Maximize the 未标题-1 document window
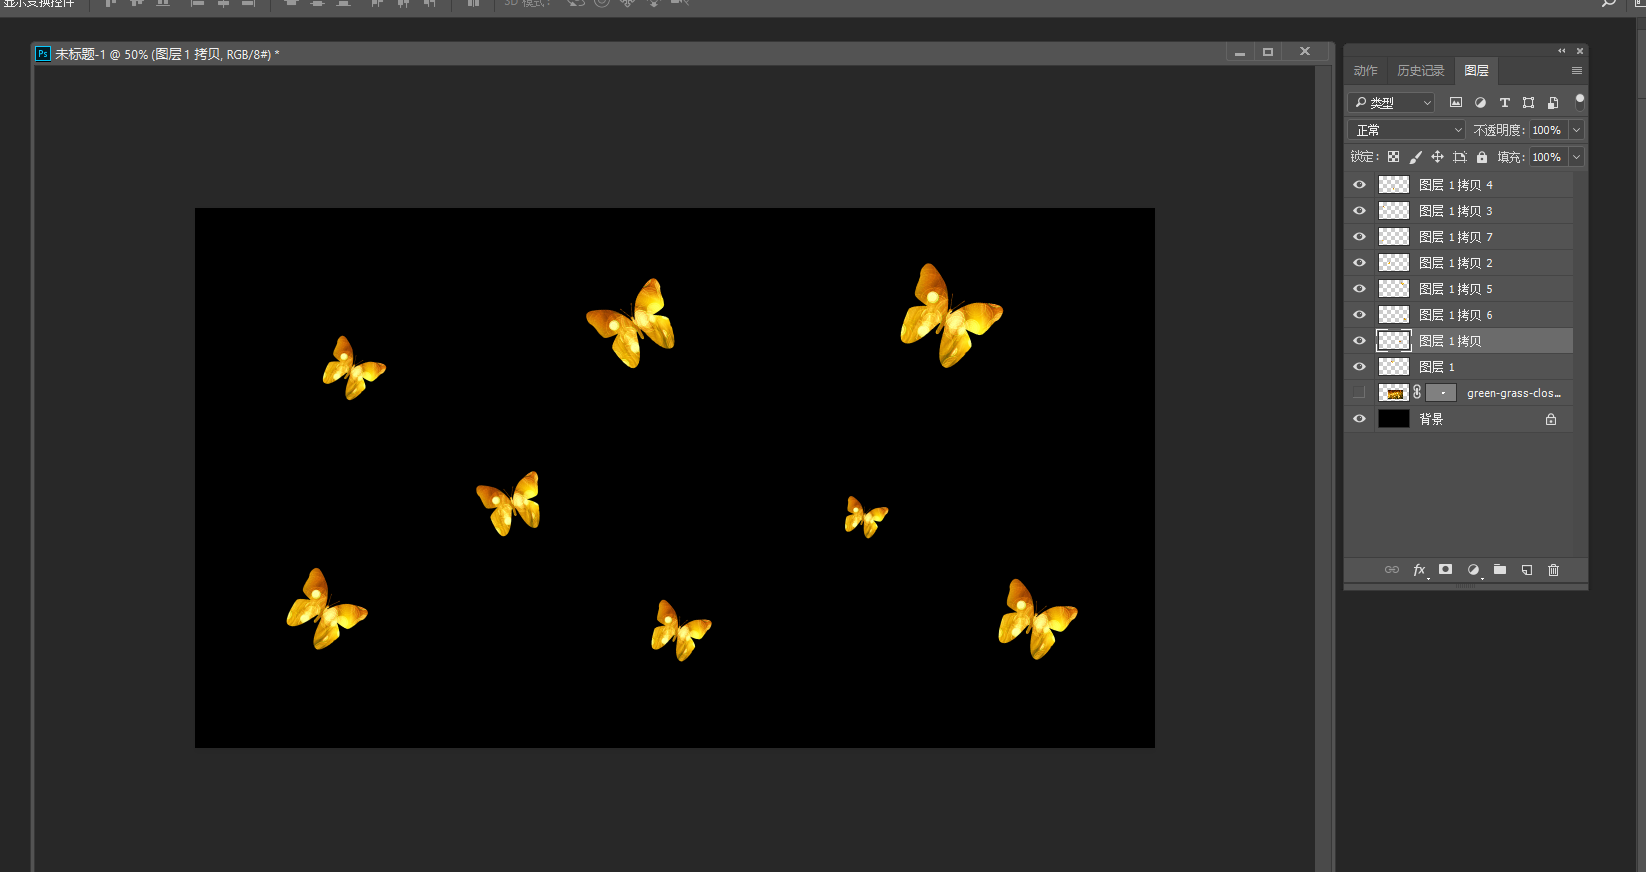 [x=1268, y=53]
